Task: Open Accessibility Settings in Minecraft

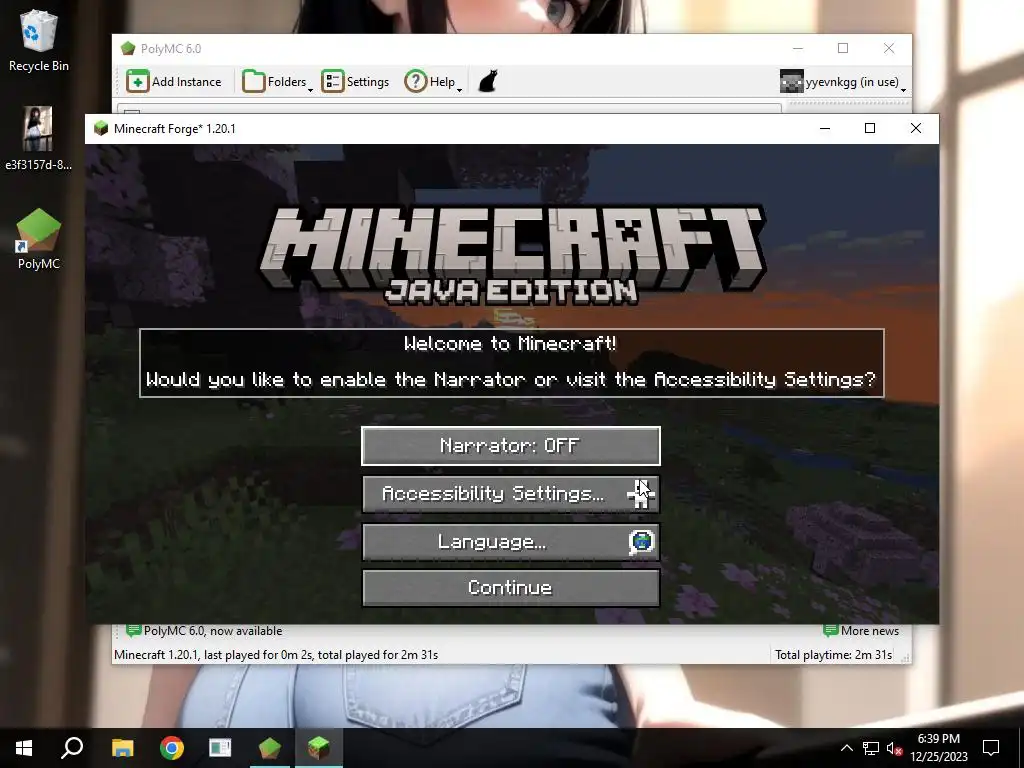Action: pos(511,494)
